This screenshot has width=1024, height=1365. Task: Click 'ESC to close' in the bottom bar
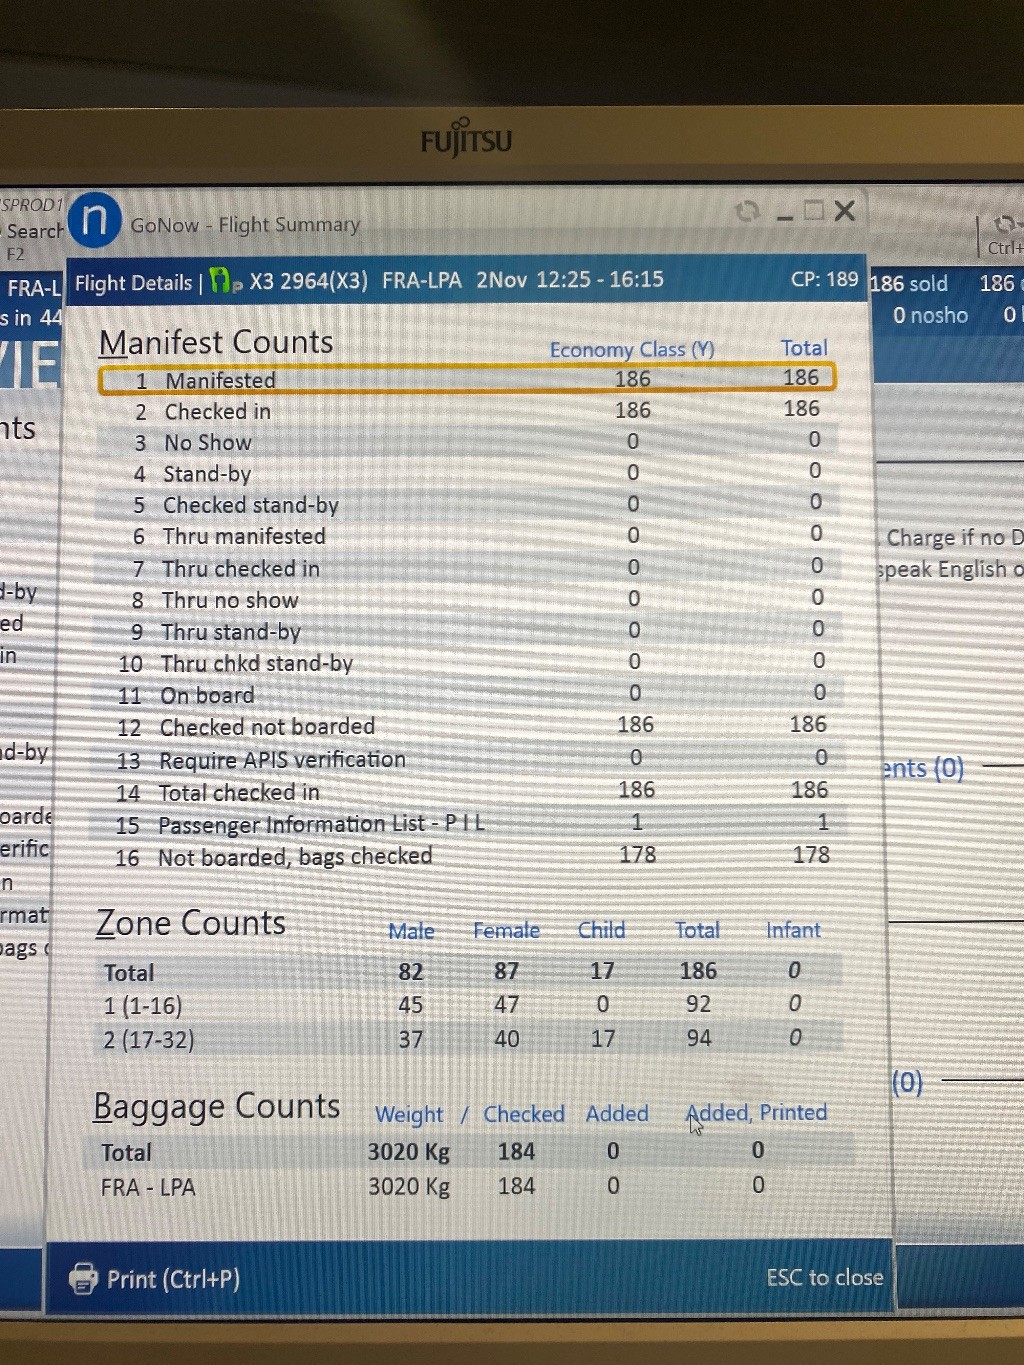pos(824,1277)
